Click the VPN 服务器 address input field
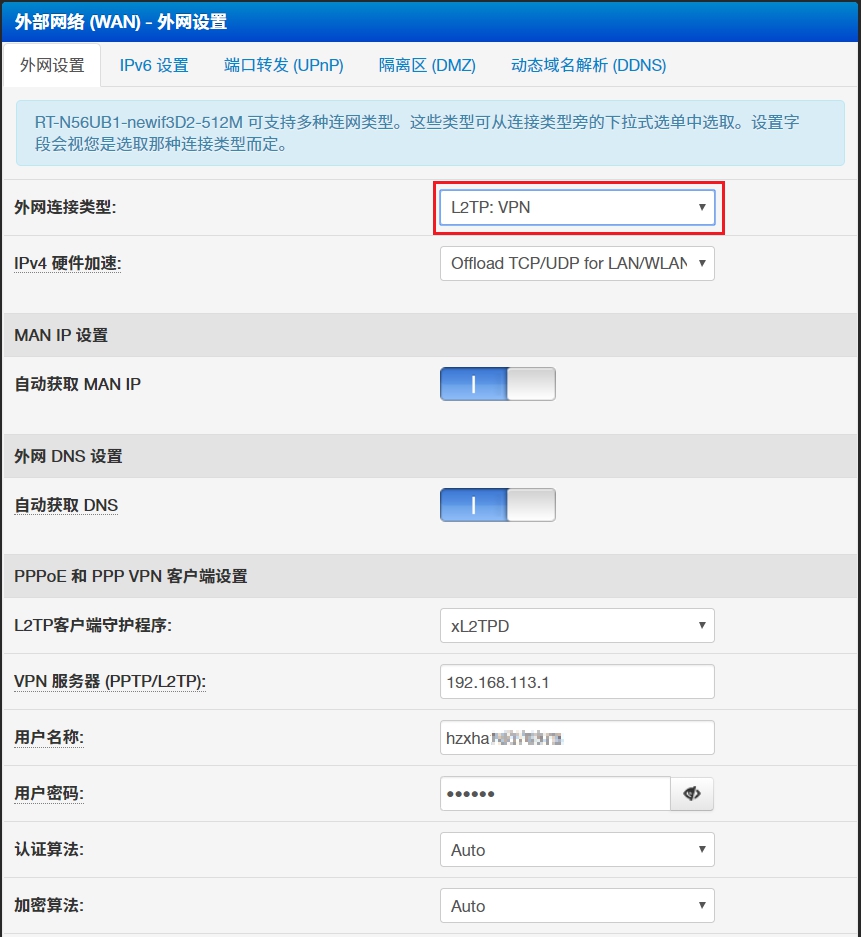Screen dimensions: 861x937 [577, 681]
